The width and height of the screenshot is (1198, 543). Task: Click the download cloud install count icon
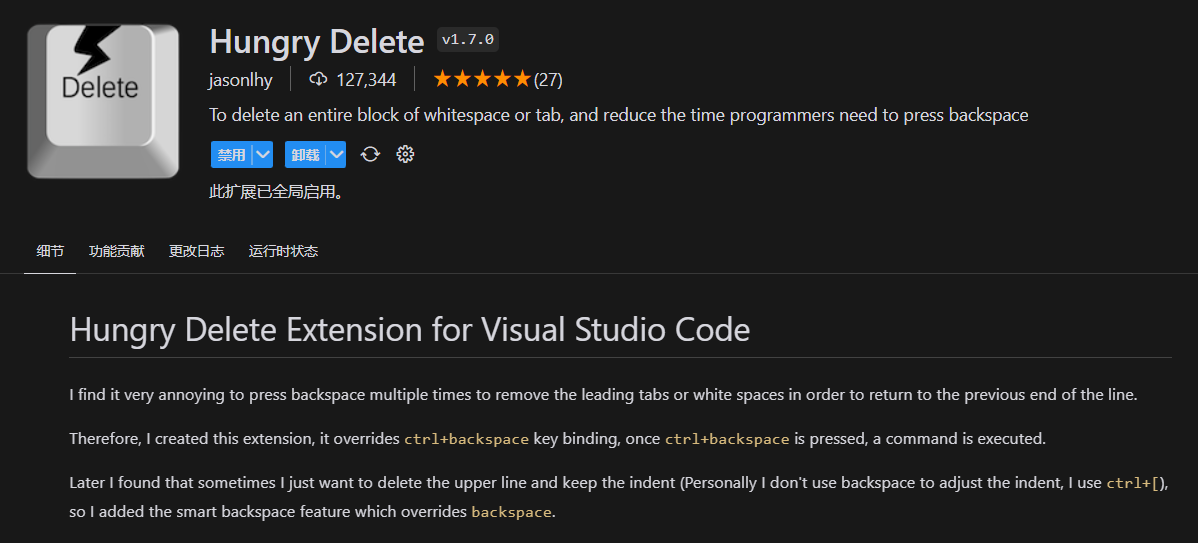[318, 79]
